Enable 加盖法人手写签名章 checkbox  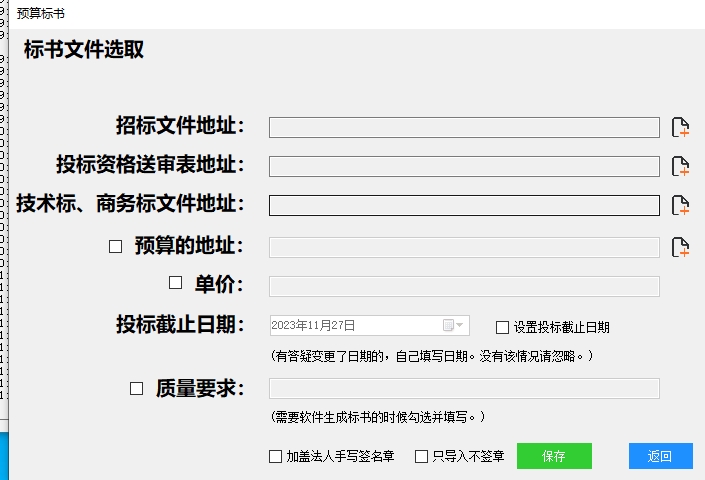(x=275, y=457)
